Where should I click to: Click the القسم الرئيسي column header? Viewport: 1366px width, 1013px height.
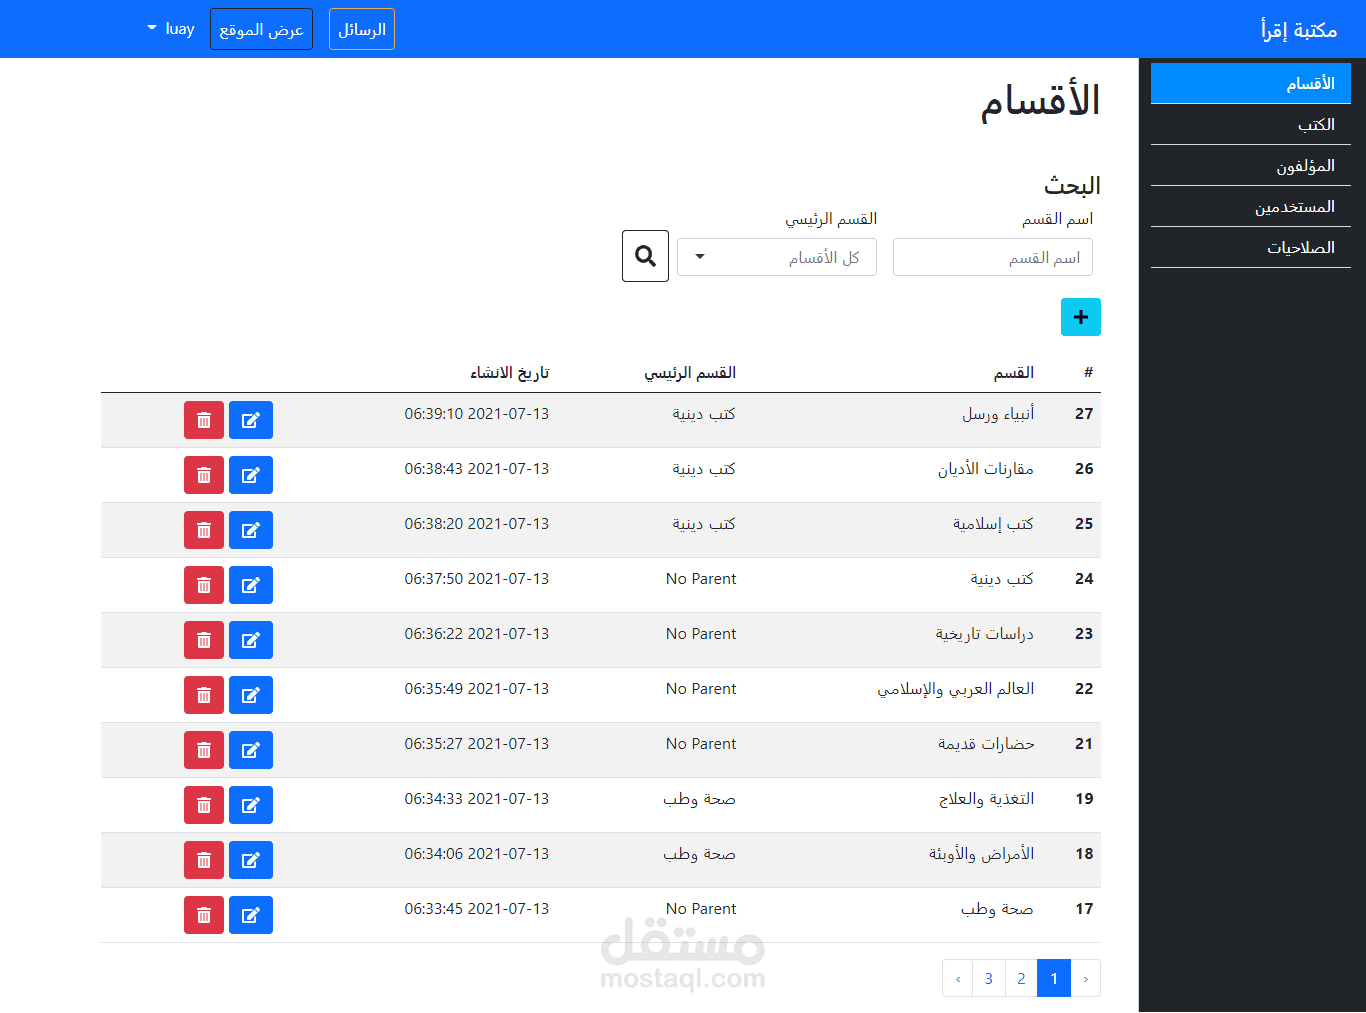point(690,372)
